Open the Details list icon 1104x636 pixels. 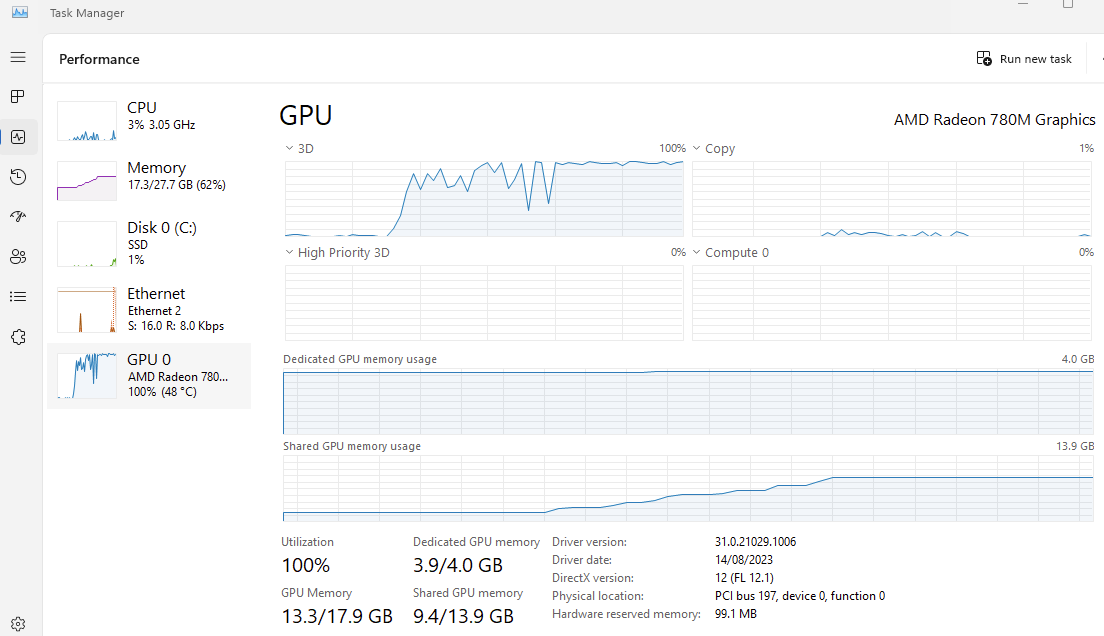[x=18, y=297]
